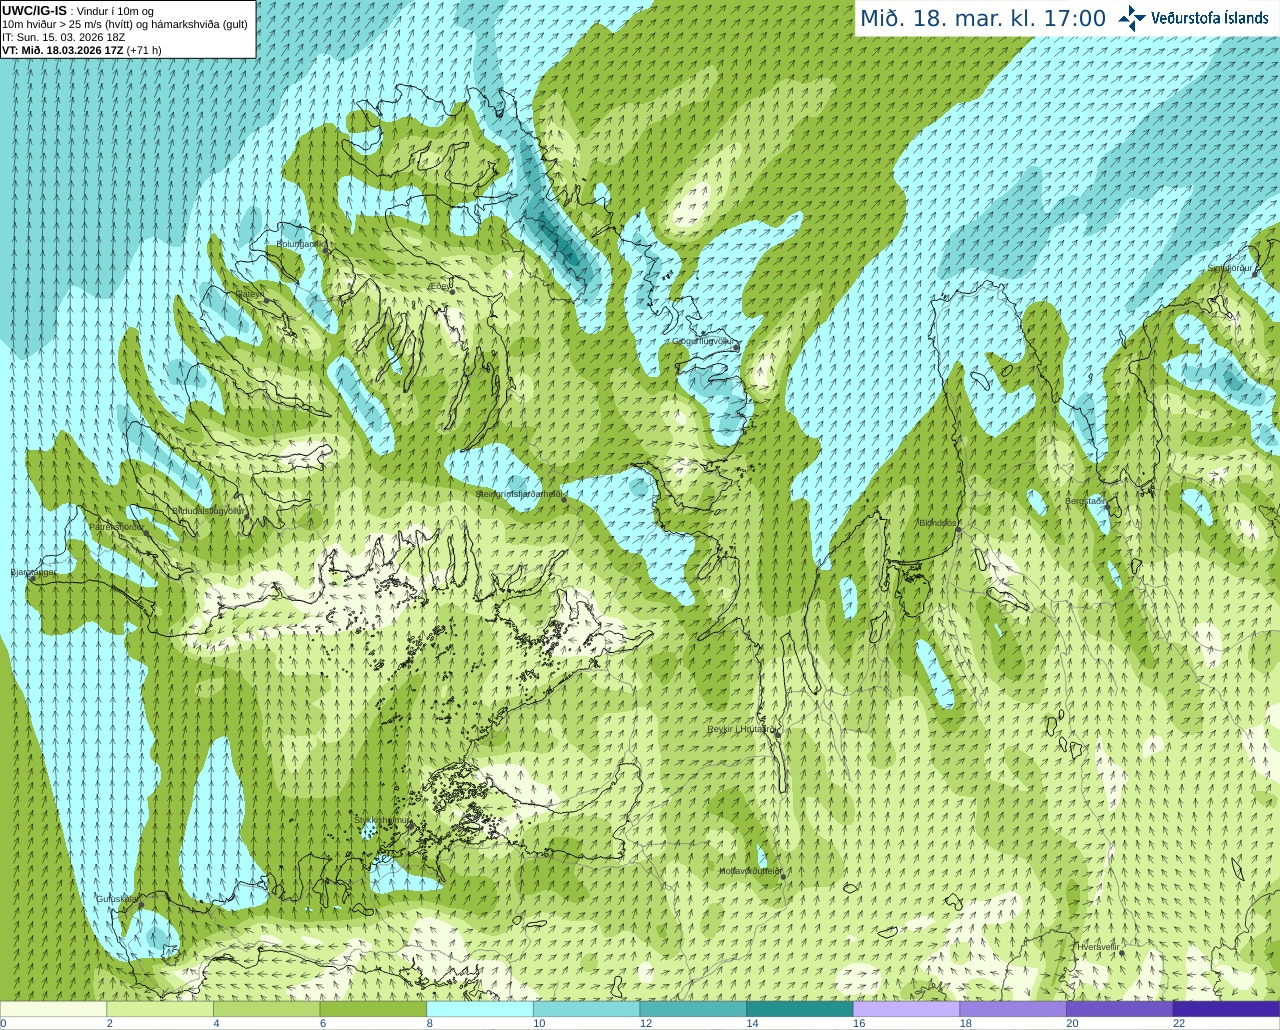
Task: Click the Gufuskálar station marker
Action: tap(141, 904)
